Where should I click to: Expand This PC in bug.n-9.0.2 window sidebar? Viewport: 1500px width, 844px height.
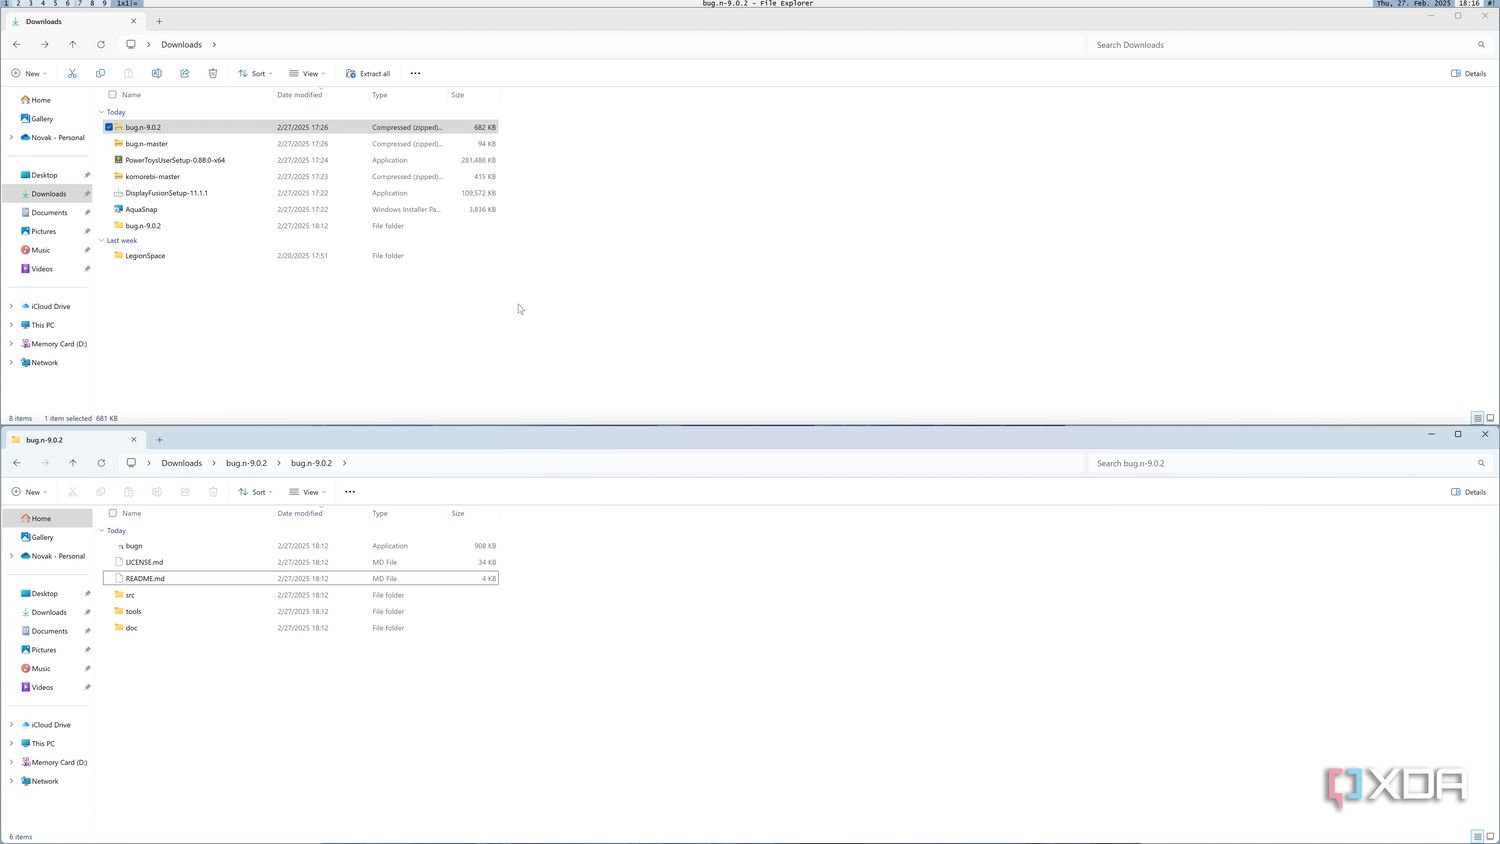(11, 743)
